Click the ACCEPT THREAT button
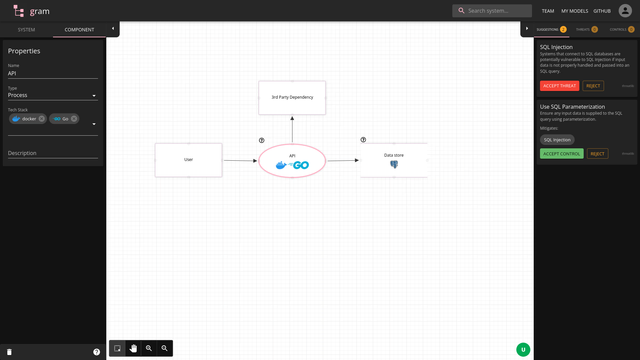 click(x=559, y=86)
